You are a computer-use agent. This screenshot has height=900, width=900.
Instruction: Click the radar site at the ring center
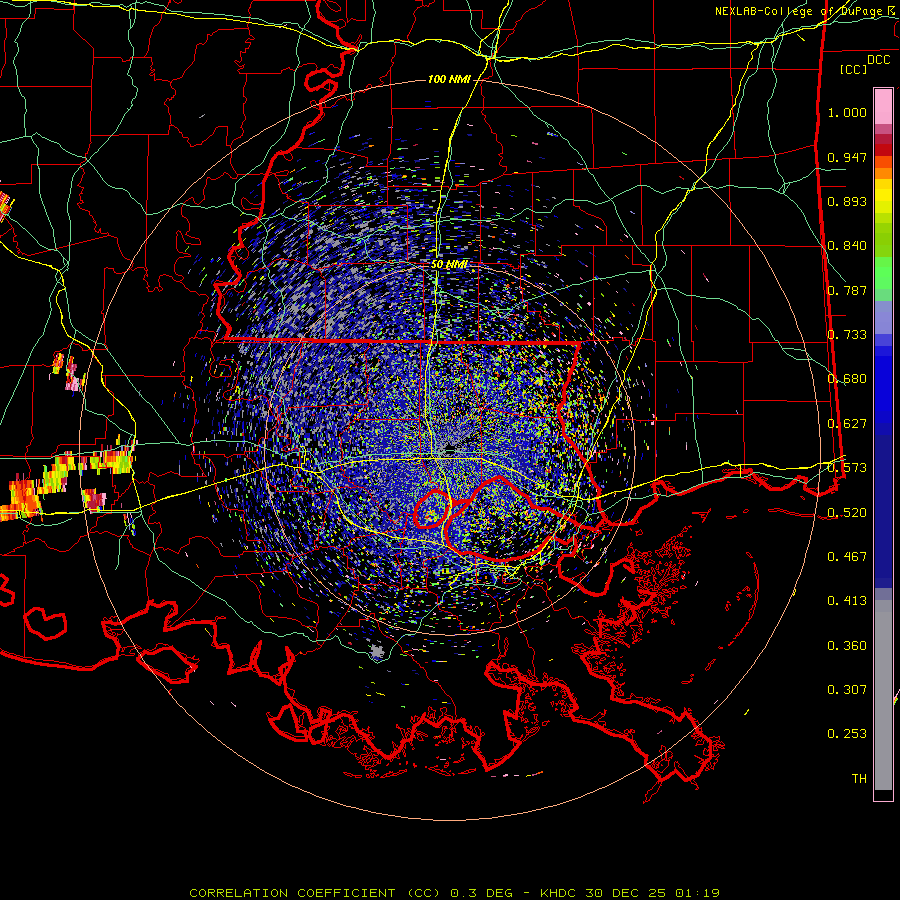coord(449,448)
